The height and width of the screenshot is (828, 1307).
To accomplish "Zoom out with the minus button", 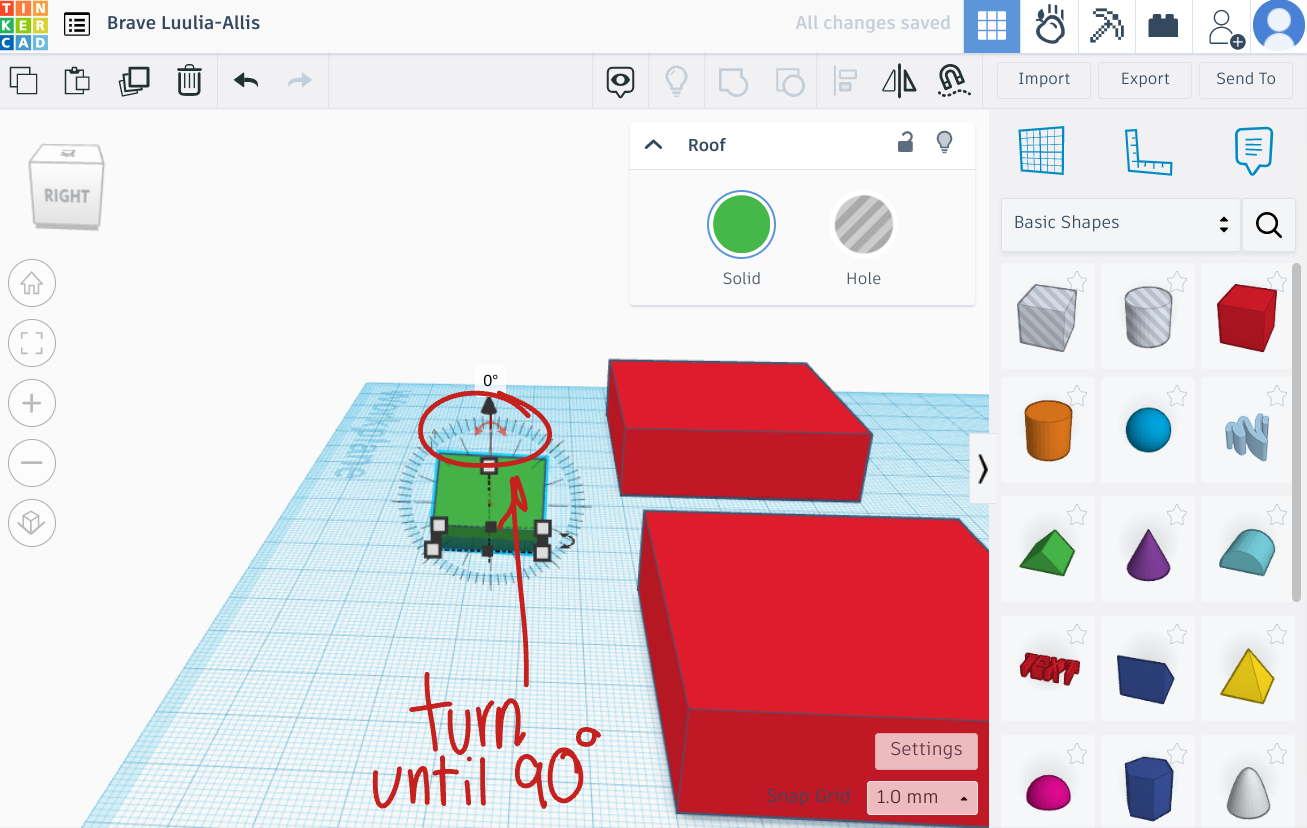I will 32,462.
